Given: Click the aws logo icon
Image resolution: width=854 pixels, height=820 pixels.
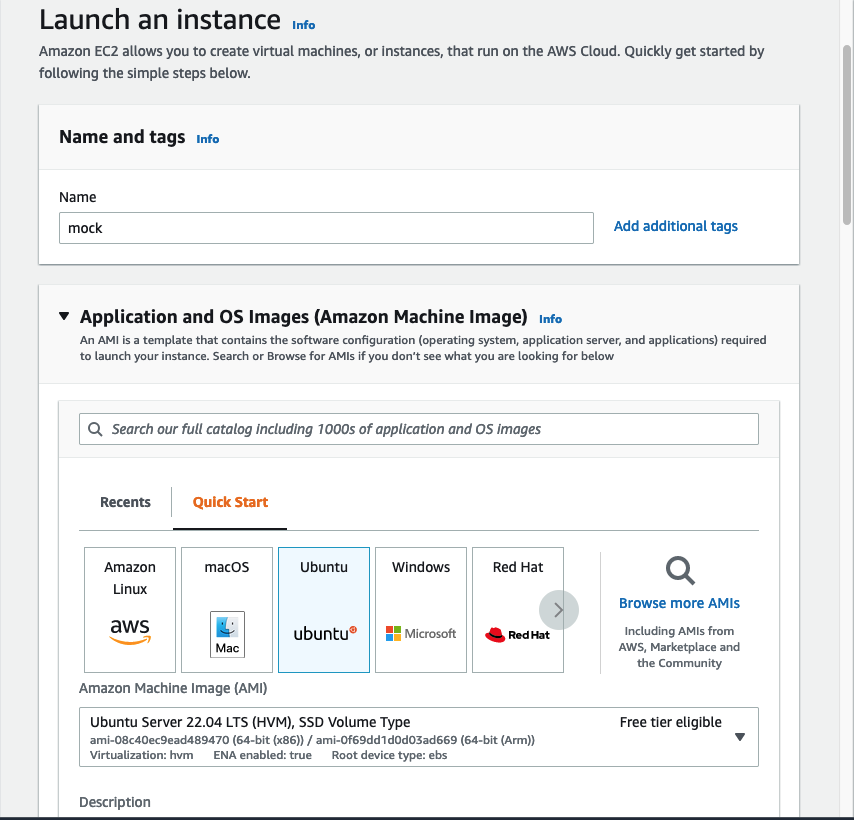Looking at the screenshot, I should (130, 632).
